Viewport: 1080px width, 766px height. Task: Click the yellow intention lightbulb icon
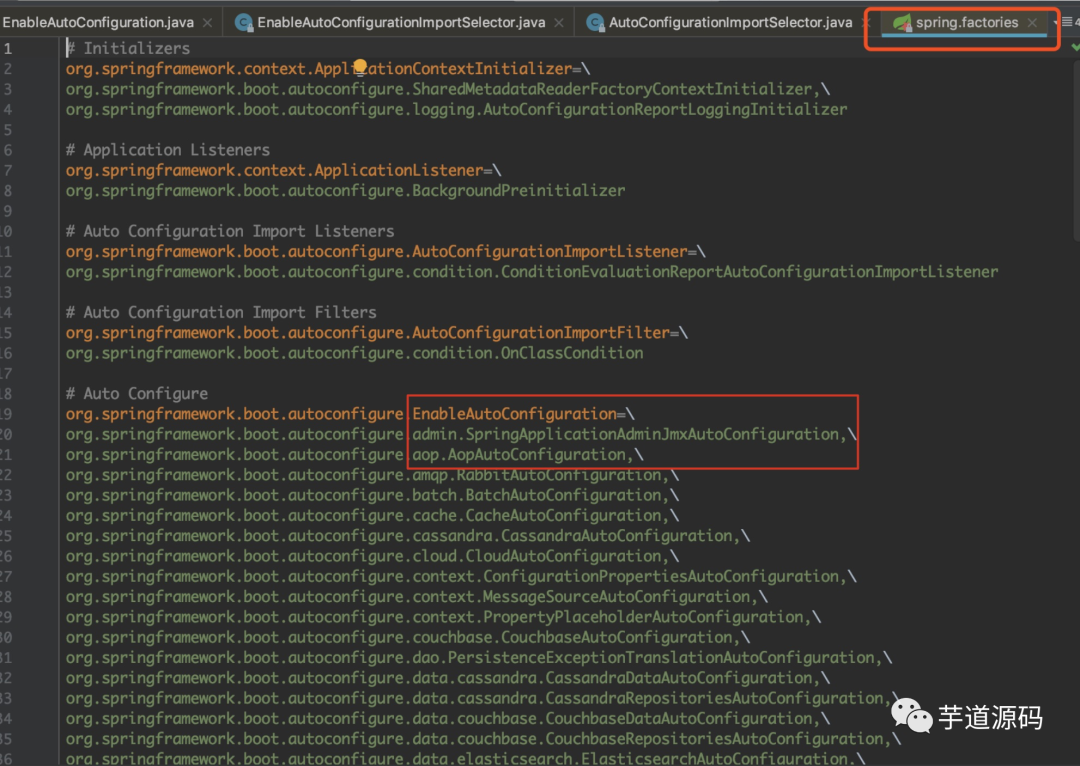(360, 67)
